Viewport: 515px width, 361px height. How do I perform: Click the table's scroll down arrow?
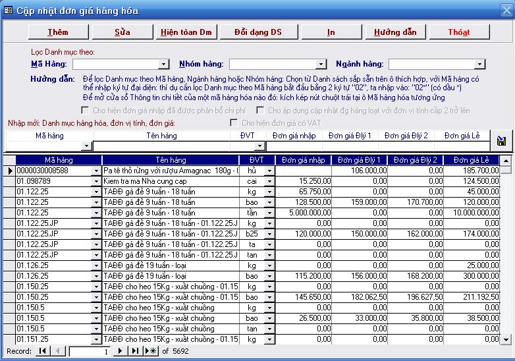(x=506, y=339)
